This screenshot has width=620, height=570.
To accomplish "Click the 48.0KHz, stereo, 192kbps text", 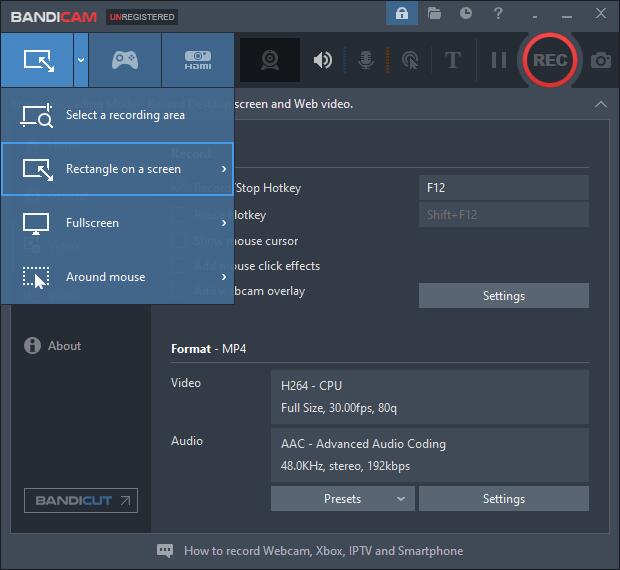I will pyautogui.click(x=345, y=466).
